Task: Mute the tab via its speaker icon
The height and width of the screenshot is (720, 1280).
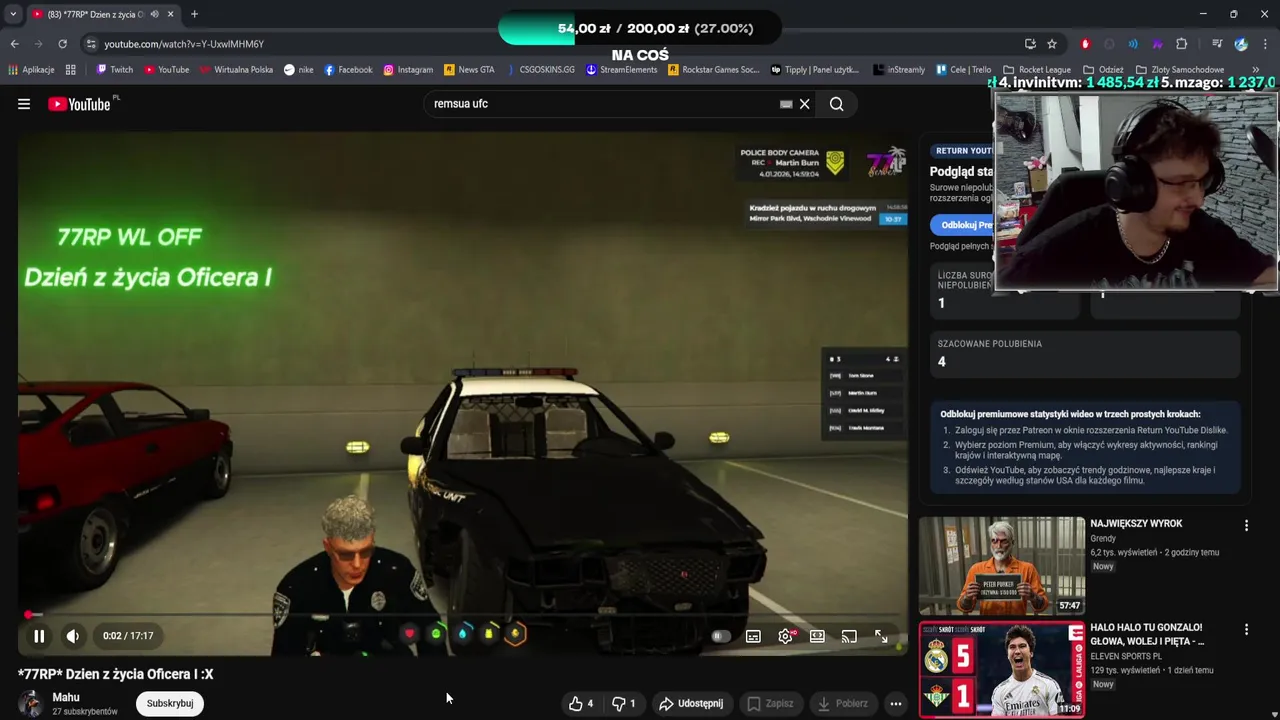Action: click(x=154, y=14)
